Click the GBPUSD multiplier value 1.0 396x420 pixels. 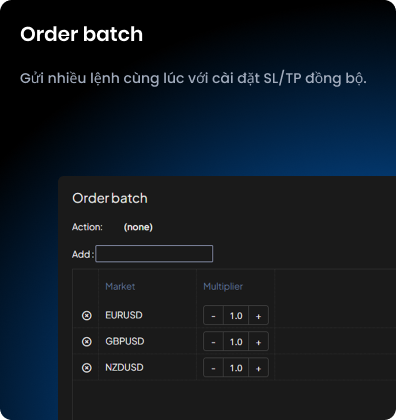click(236, 342)
